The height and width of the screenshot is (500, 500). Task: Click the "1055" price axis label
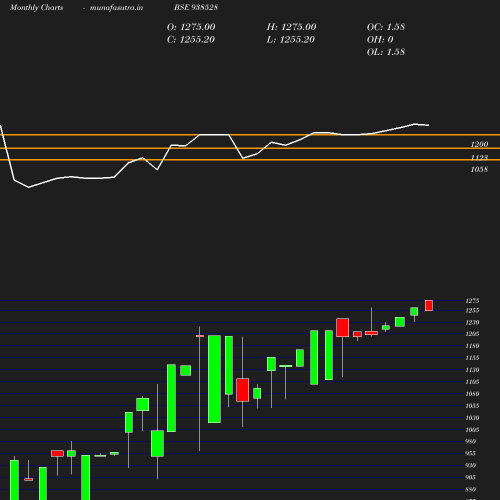472,406
